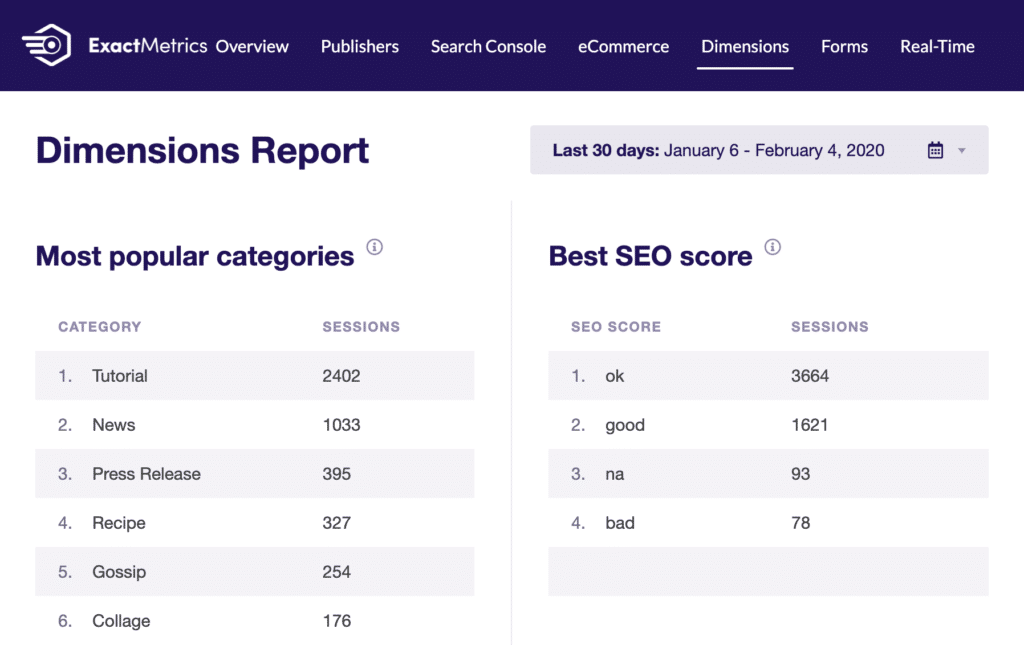Click the ExactMetrics logo icon
The width and height of the screenshot is (1024, 645).
[x=46, y=46]
